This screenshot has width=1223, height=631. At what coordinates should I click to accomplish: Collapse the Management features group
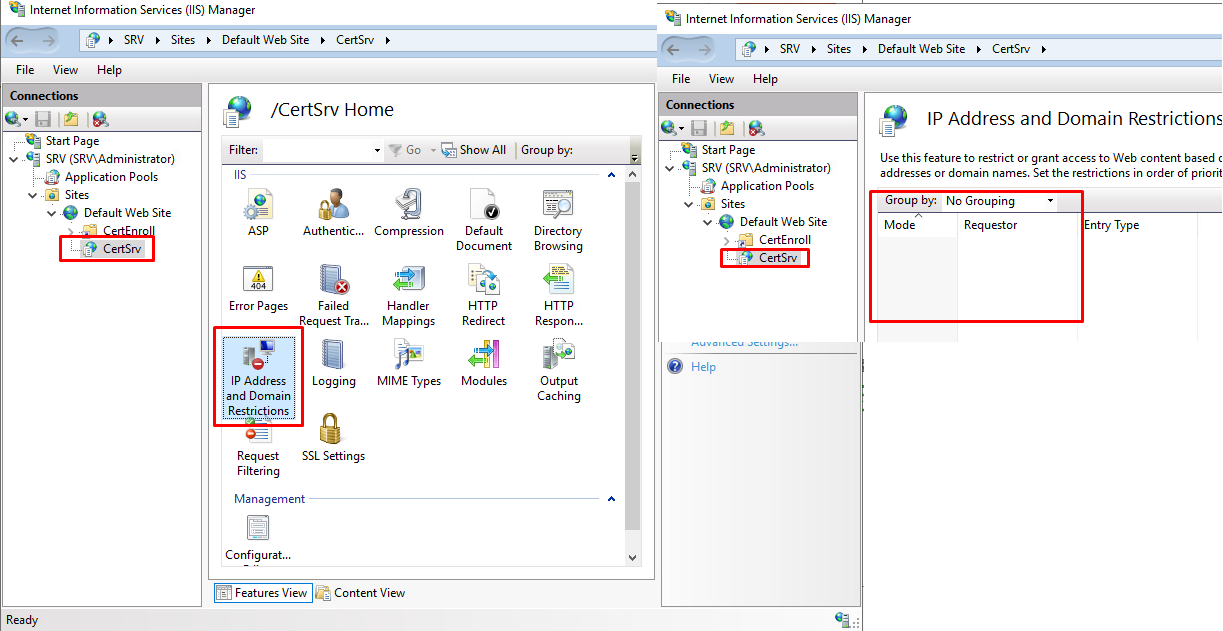click(612, 499)
